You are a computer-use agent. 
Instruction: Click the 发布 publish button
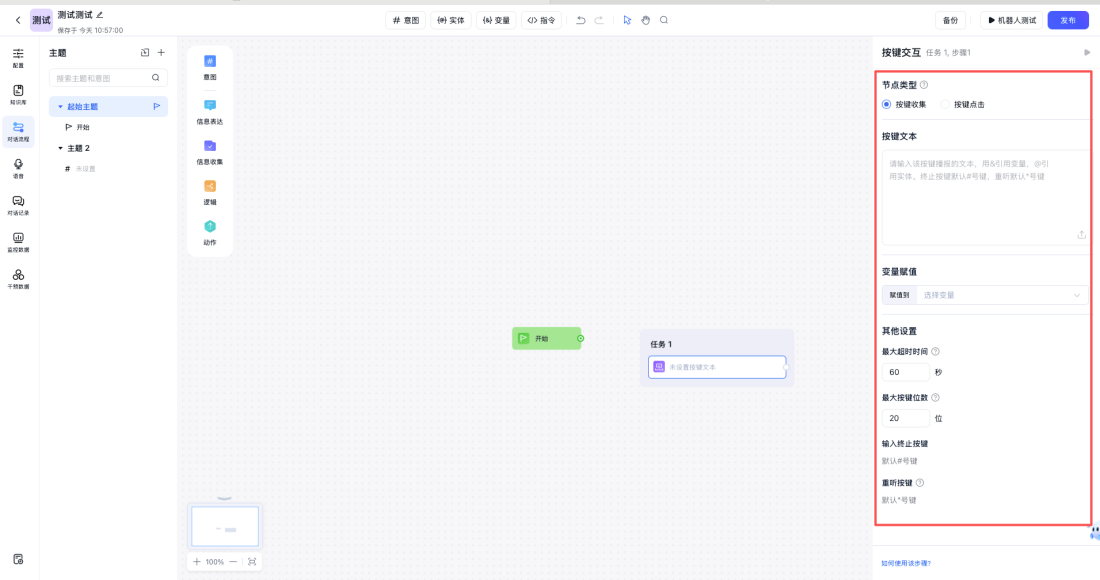tap(1066, 19)
